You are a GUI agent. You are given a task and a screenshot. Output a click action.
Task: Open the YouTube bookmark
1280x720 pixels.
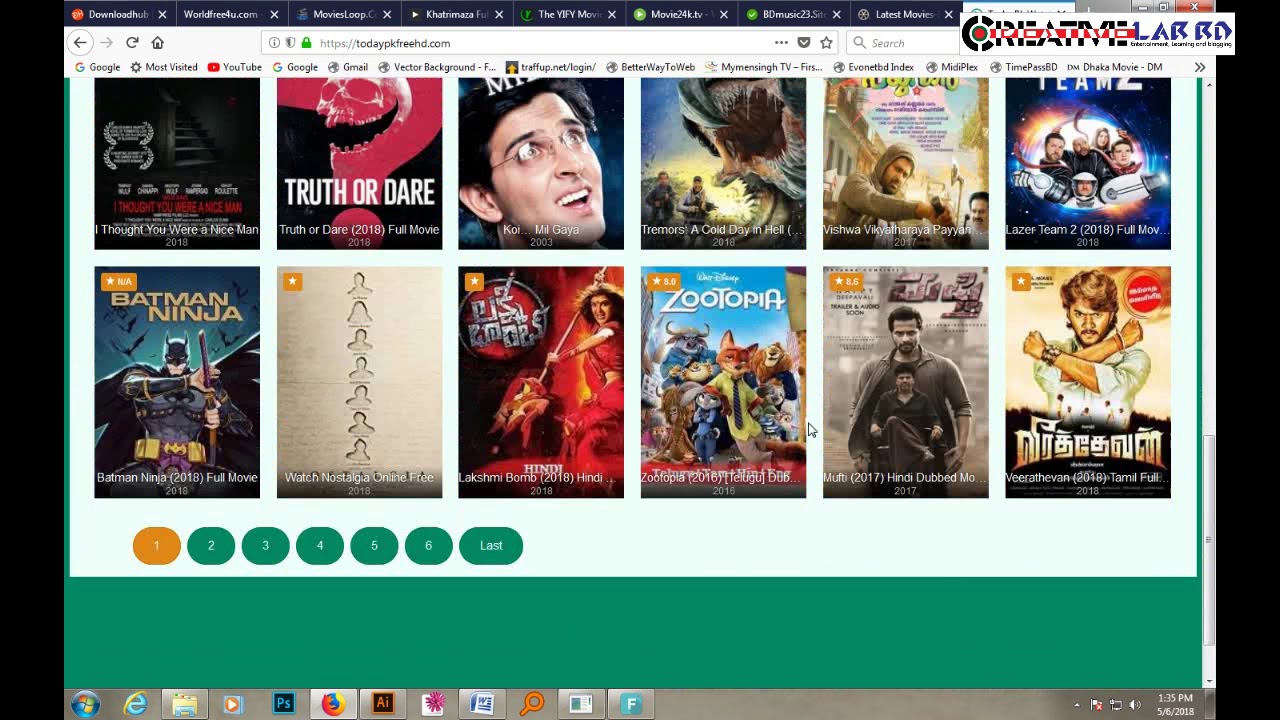235,67
